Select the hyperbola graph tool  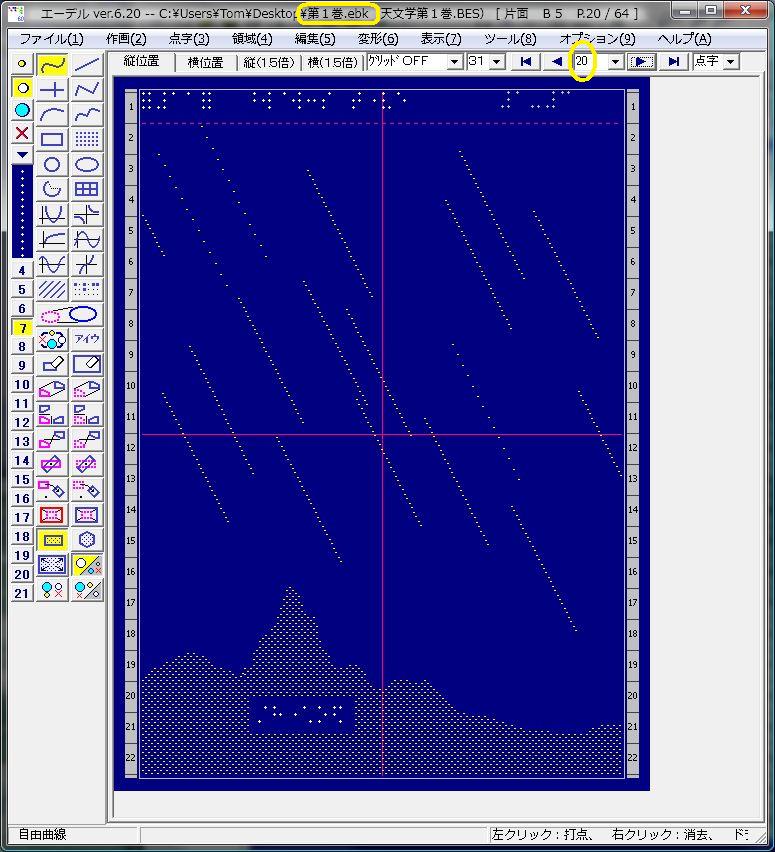87,215
